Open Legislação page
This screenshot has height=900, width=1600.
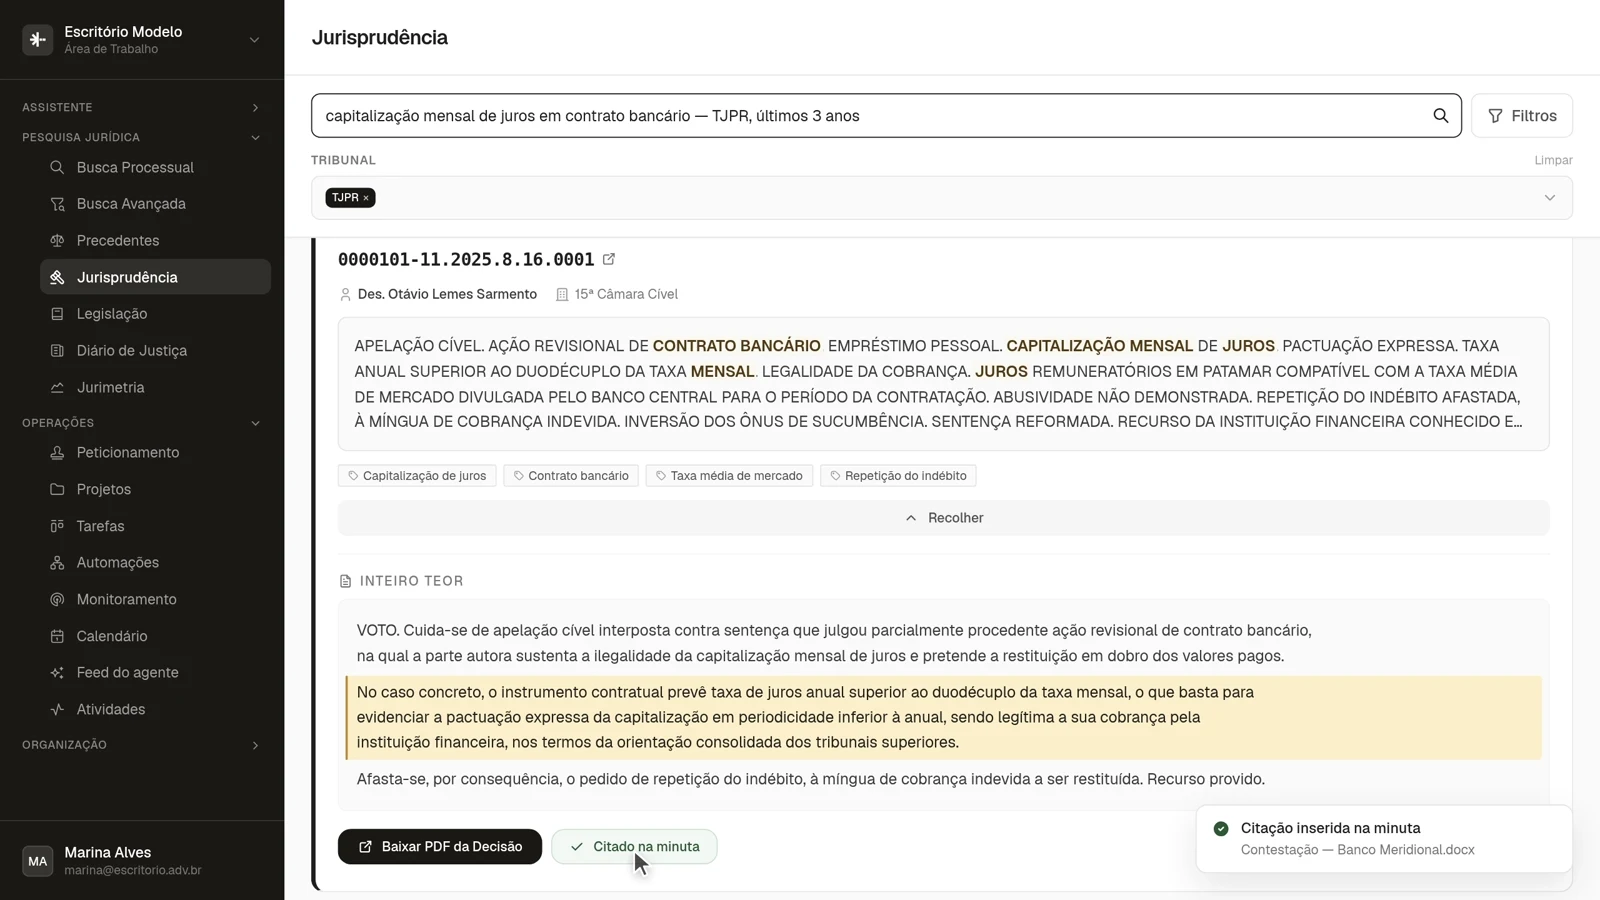[155, 314]
